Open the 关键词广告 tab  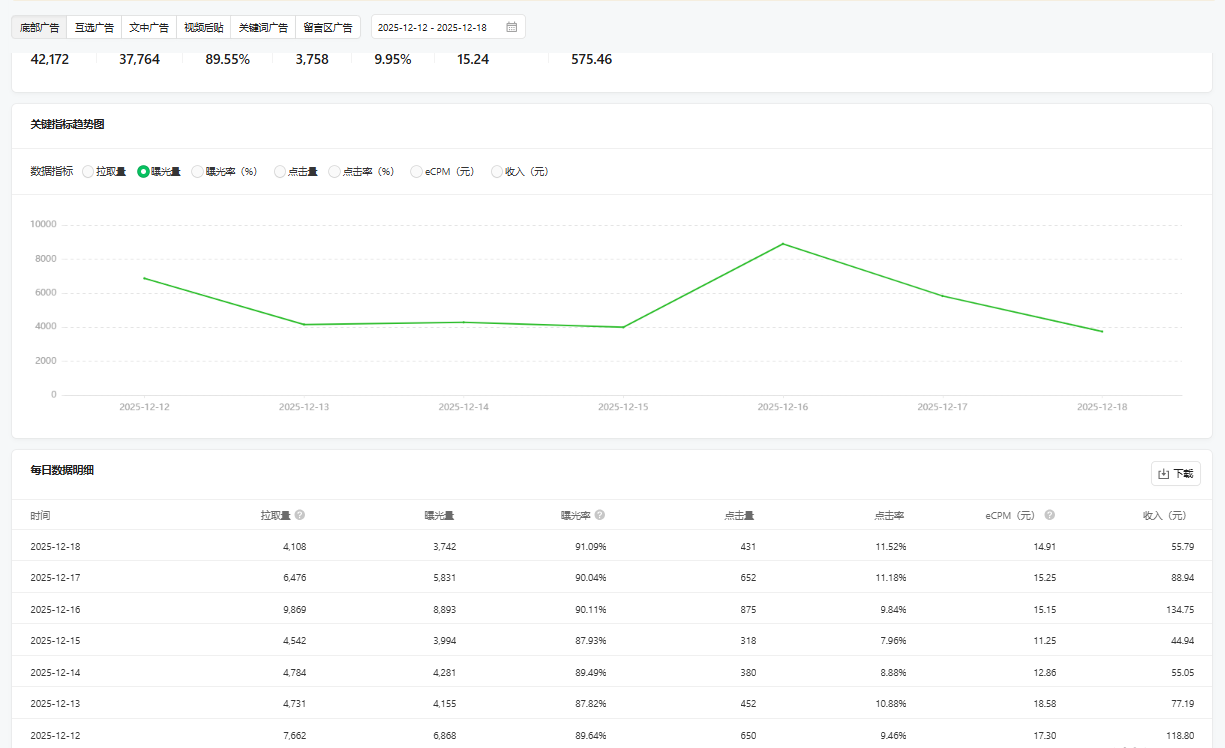263,27
